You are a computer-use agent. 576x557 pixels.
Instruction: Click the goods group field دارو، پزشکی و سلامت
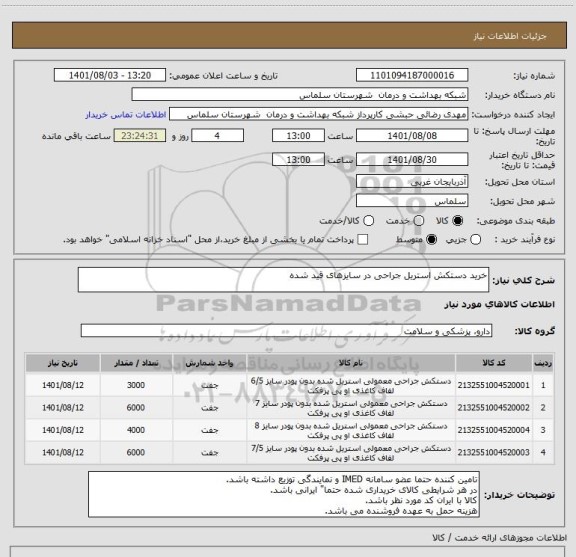(x=286, y=331)
